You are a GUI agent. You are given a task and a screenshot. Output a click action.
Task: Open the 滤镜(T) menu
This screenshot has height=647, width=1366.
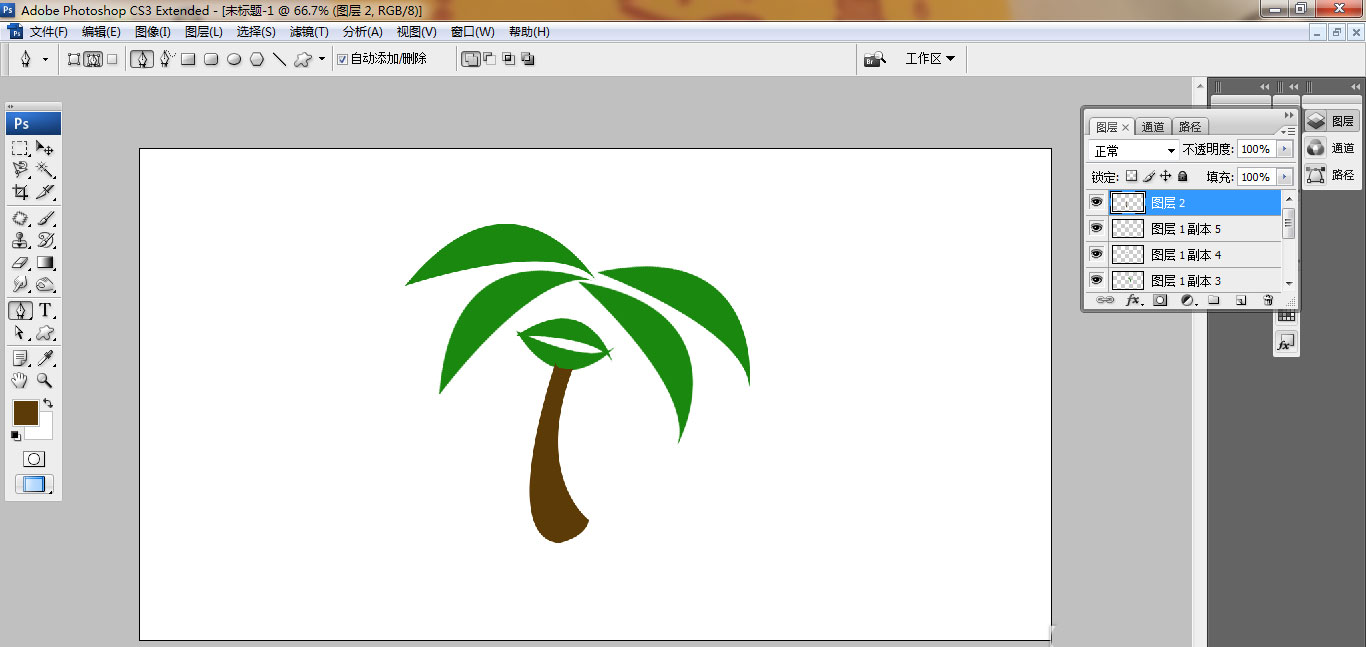click(308, 32)
